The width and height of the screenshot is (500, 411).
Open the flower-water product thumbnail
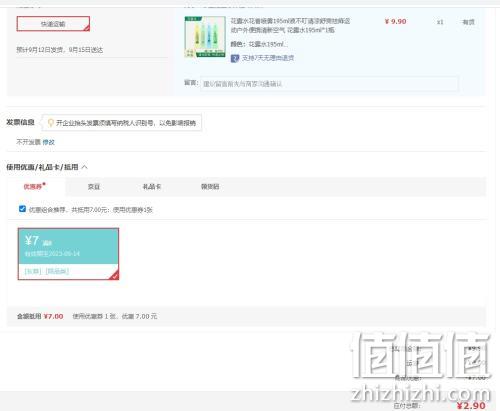[205, 37]
